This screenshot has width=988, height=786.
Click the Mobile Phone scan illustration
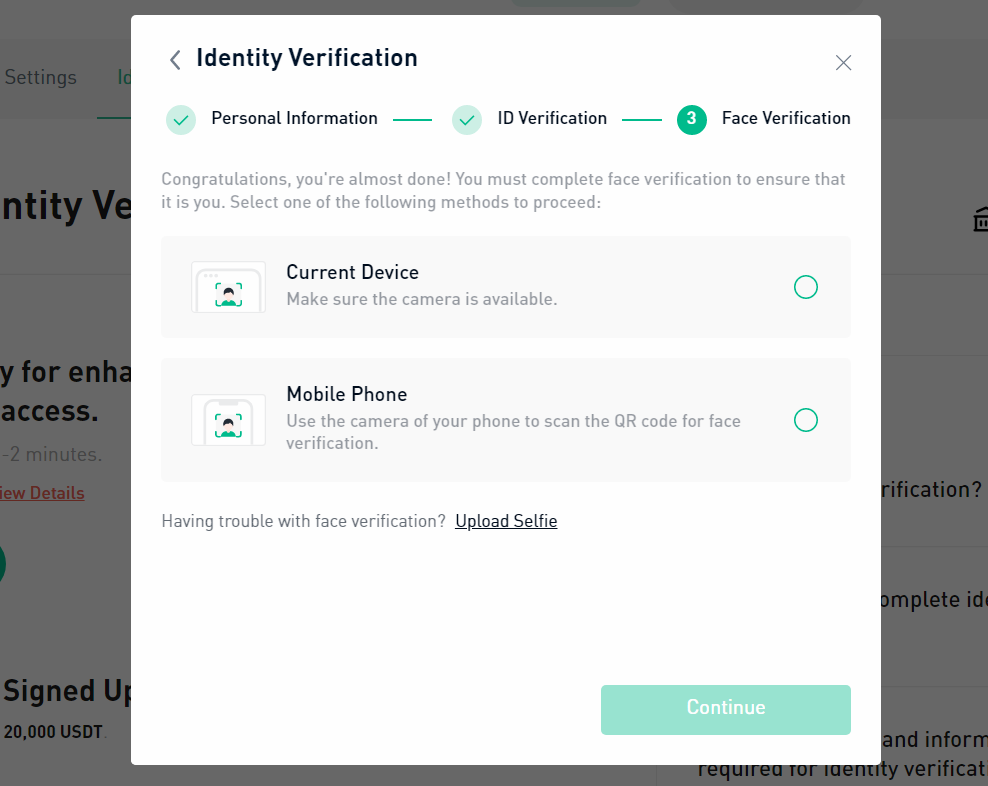click(x=228, y=420)
